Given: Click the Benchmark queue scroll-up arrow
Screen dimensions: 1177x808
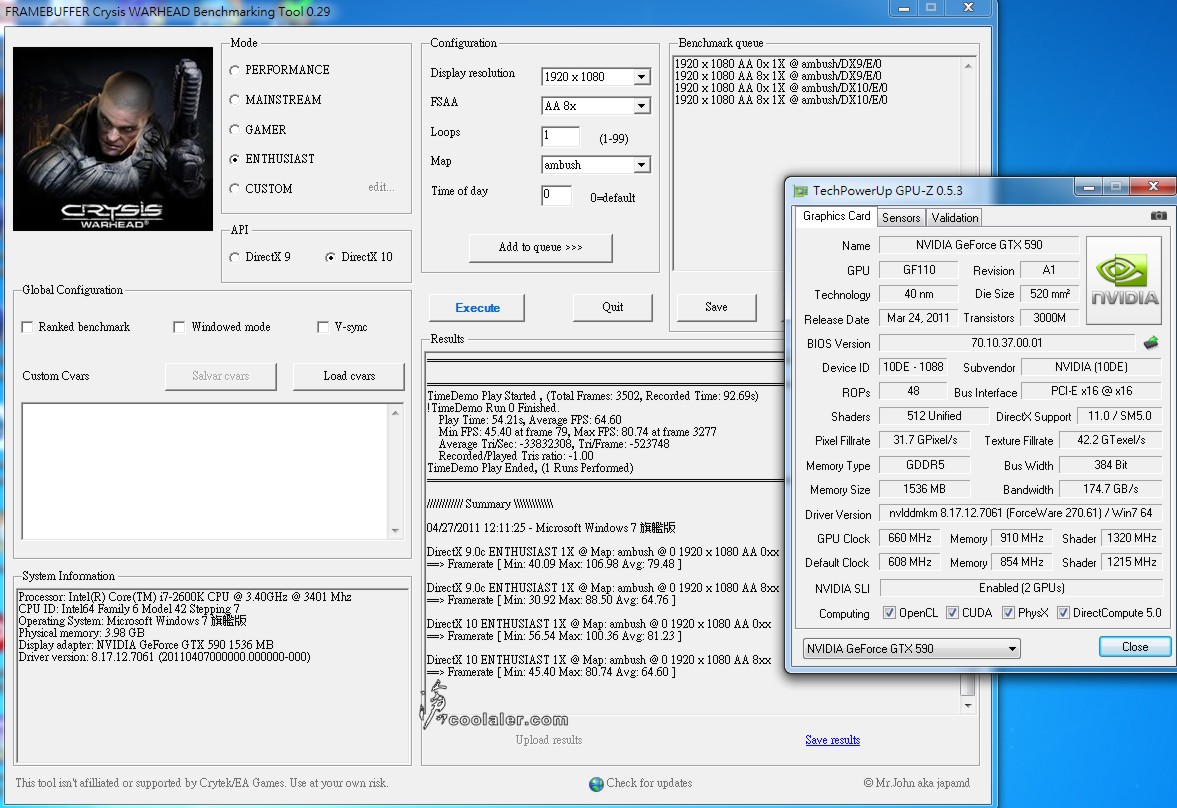Looking at the screenshot, I should click(968, 66).
